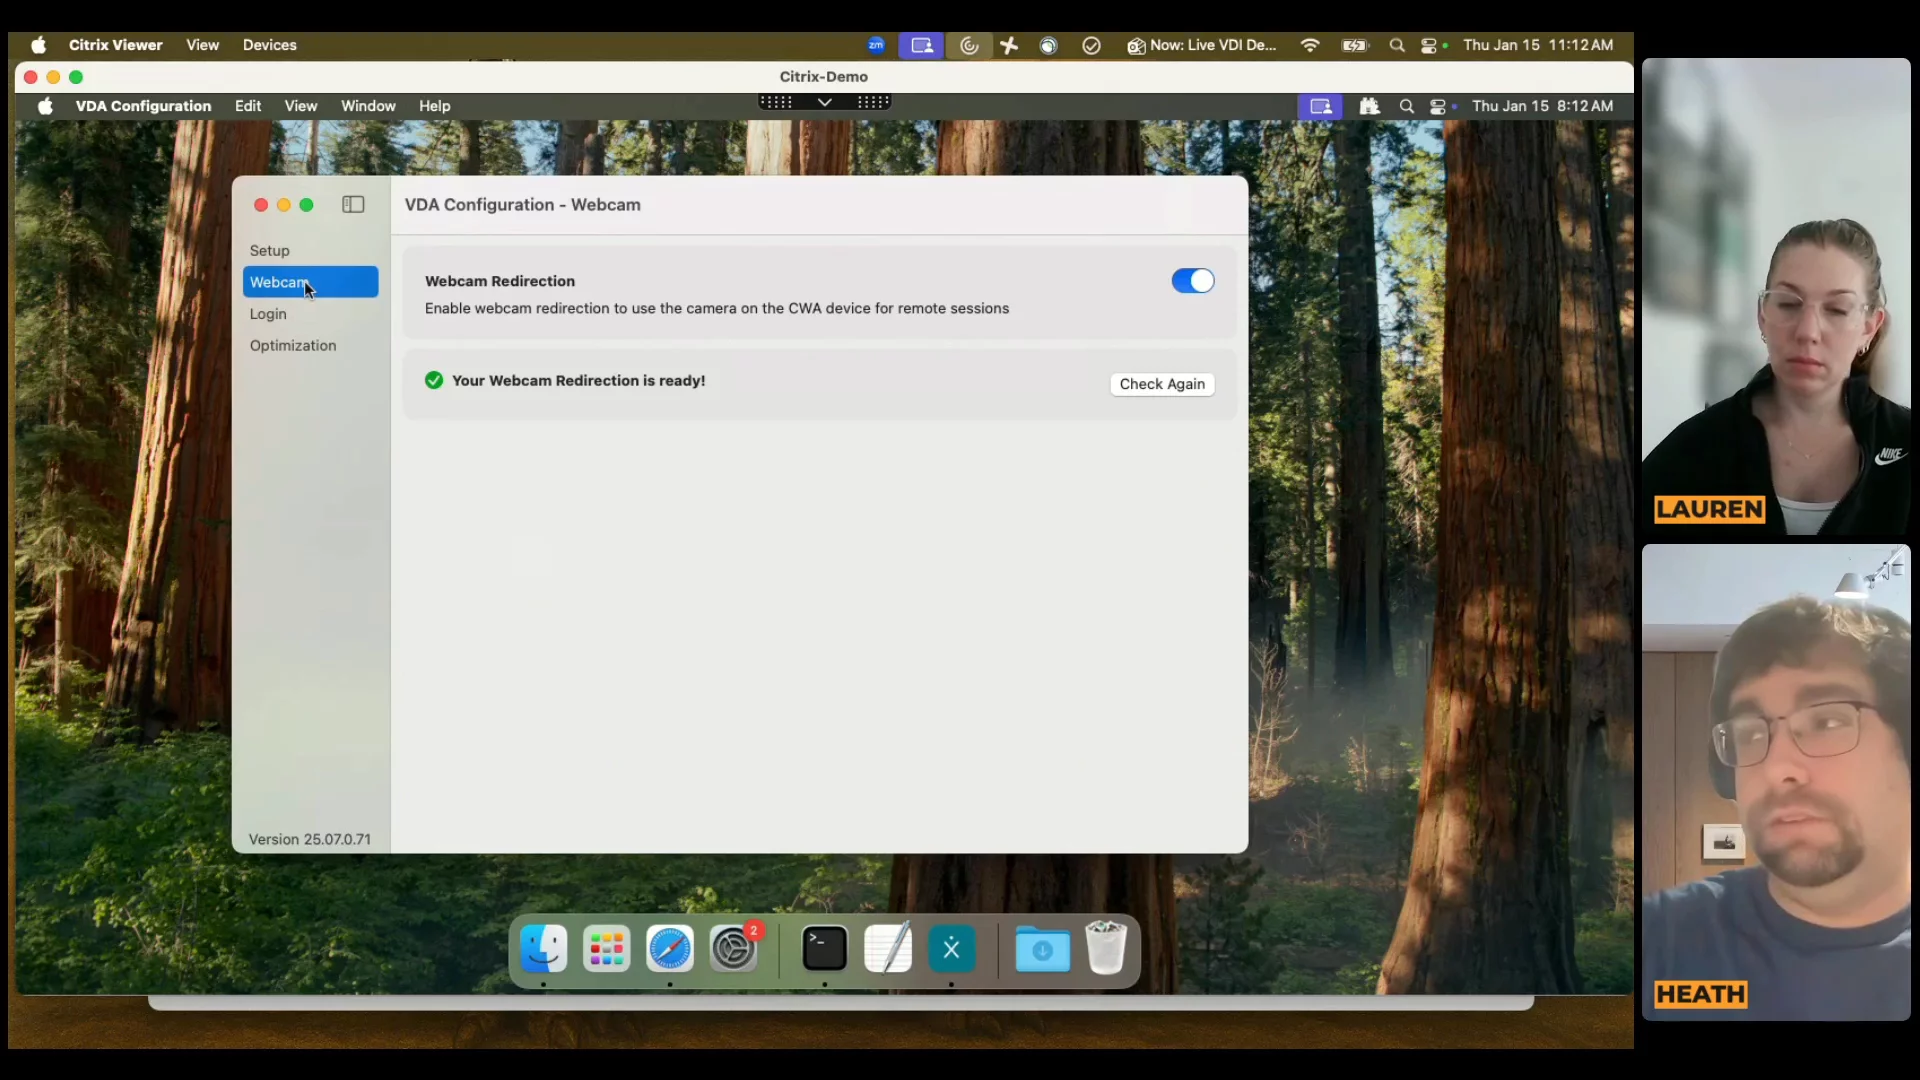Open Terminal from the dock
The width and height of the screenshot is (1920, 1080).
pyautogui.click(x=824, y=948)
